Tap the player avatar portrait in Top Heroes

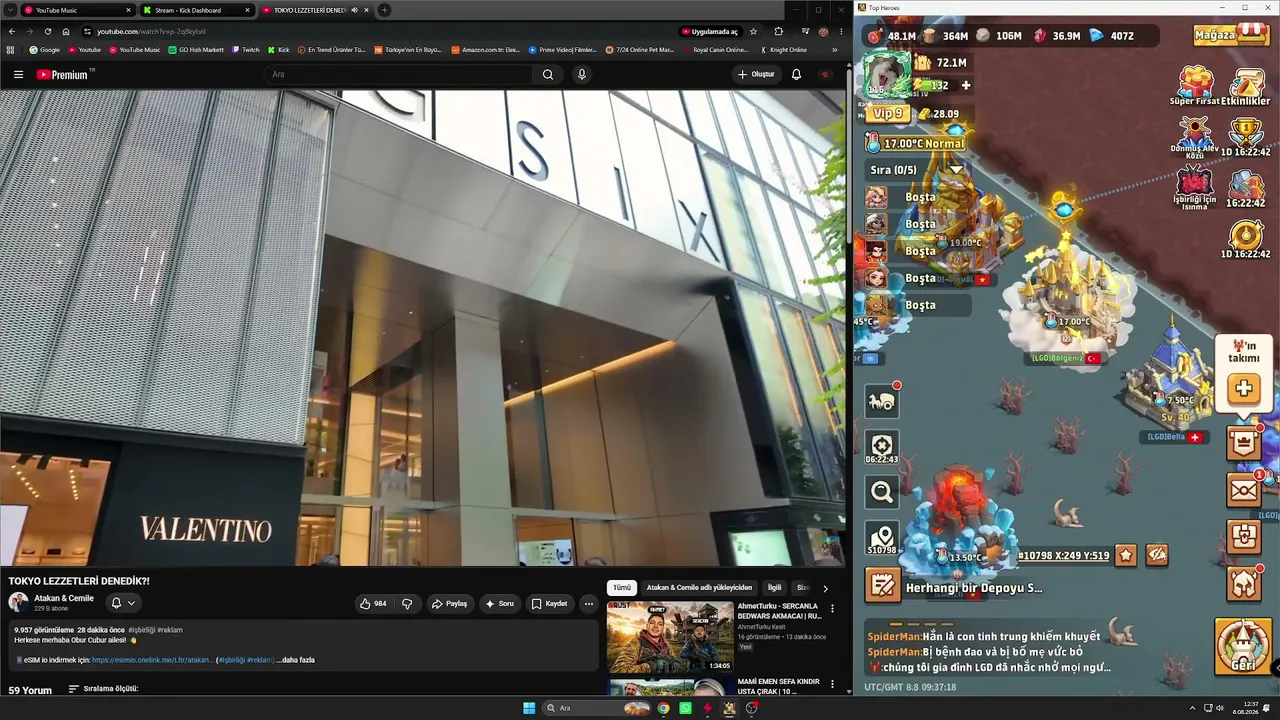[x=887, y=73]
